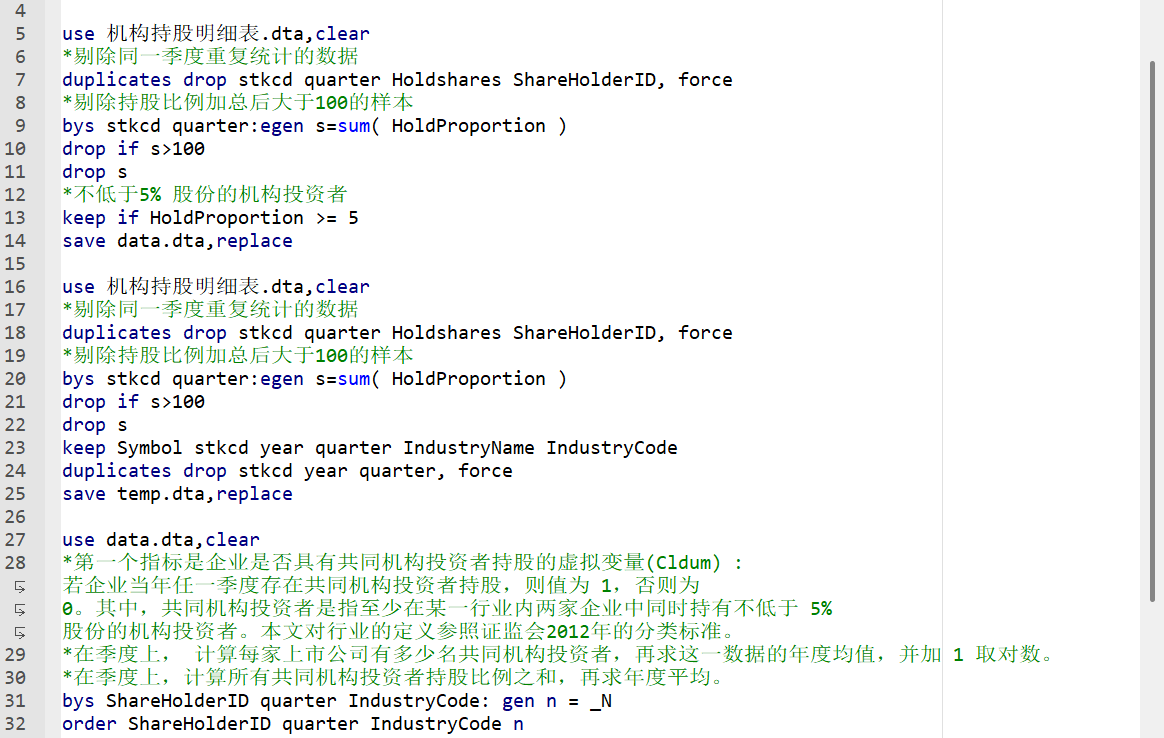The image size is (1164, 738).
Task: Click the empty line 26 in the editor
Action: (400, 517)
